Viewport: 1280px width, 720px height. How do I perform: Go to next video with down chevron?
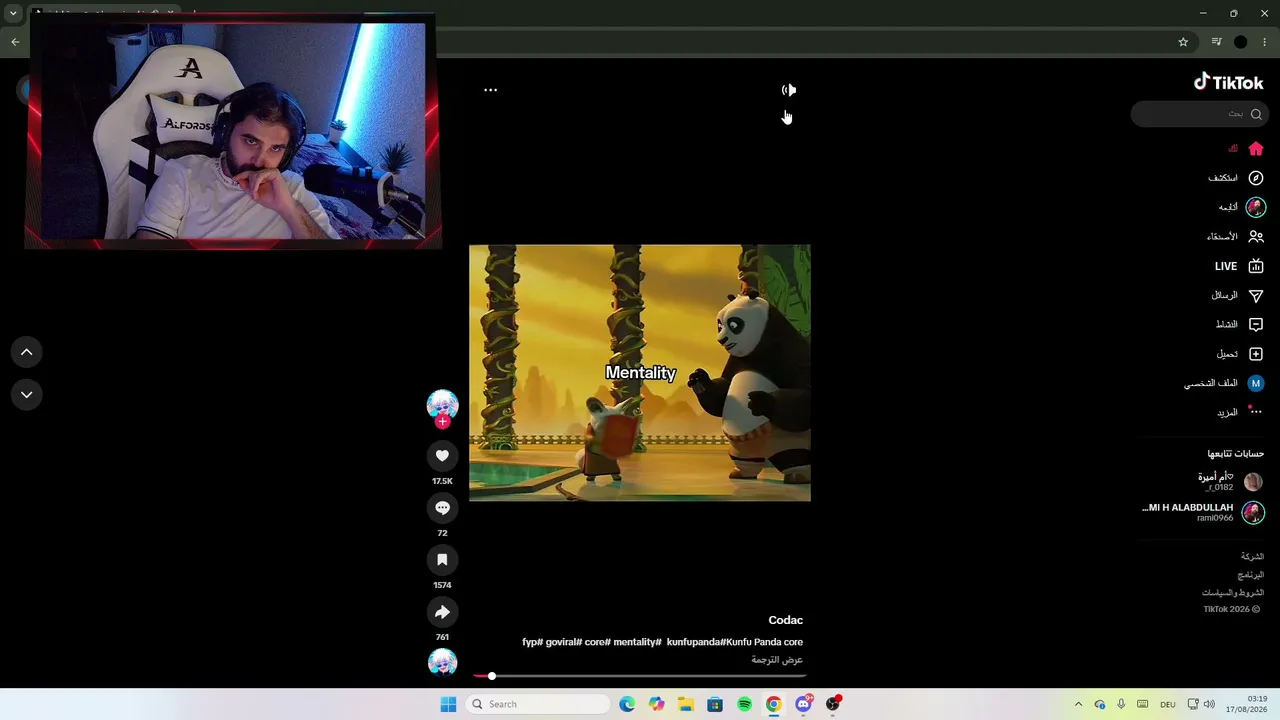click(27, 395)
